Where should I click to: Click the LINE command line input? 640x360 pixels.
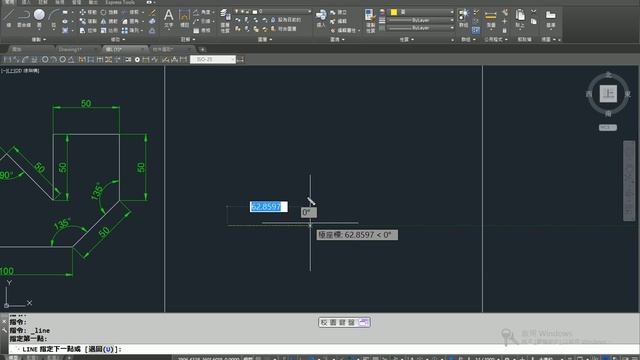coord(324,349)
